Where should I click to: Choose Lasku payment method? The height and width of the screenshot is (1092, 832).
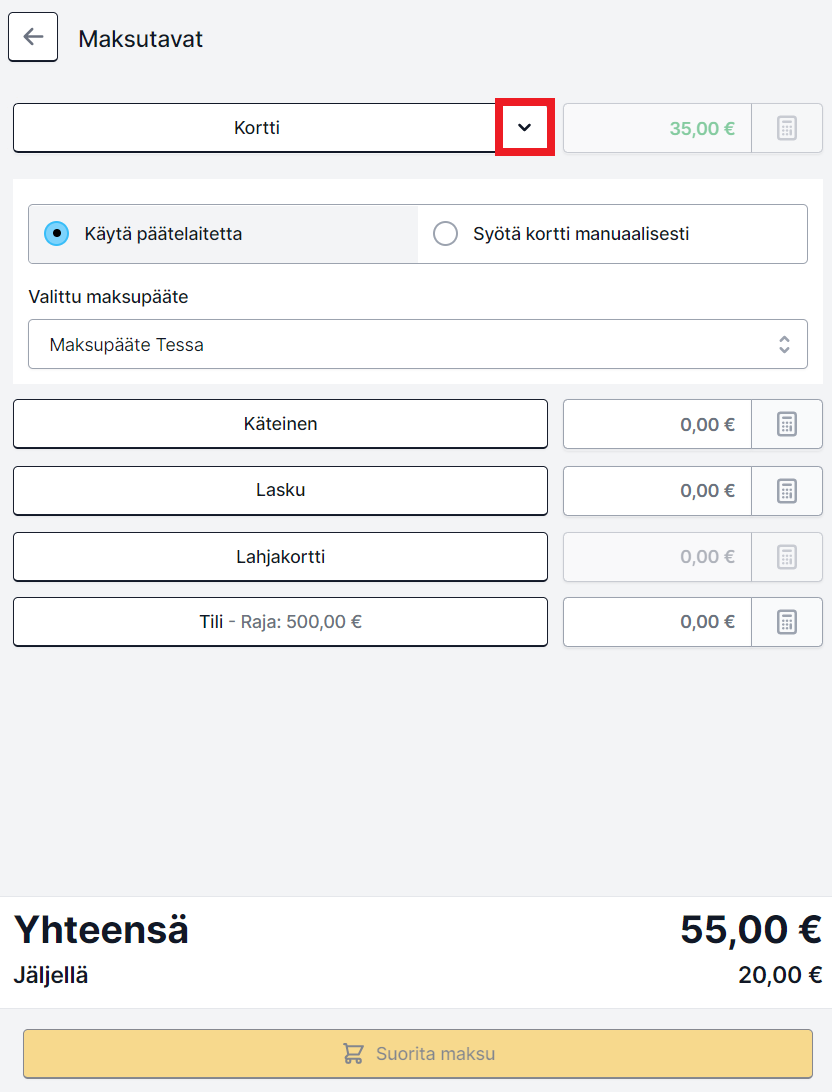click(x=281, y=491)
